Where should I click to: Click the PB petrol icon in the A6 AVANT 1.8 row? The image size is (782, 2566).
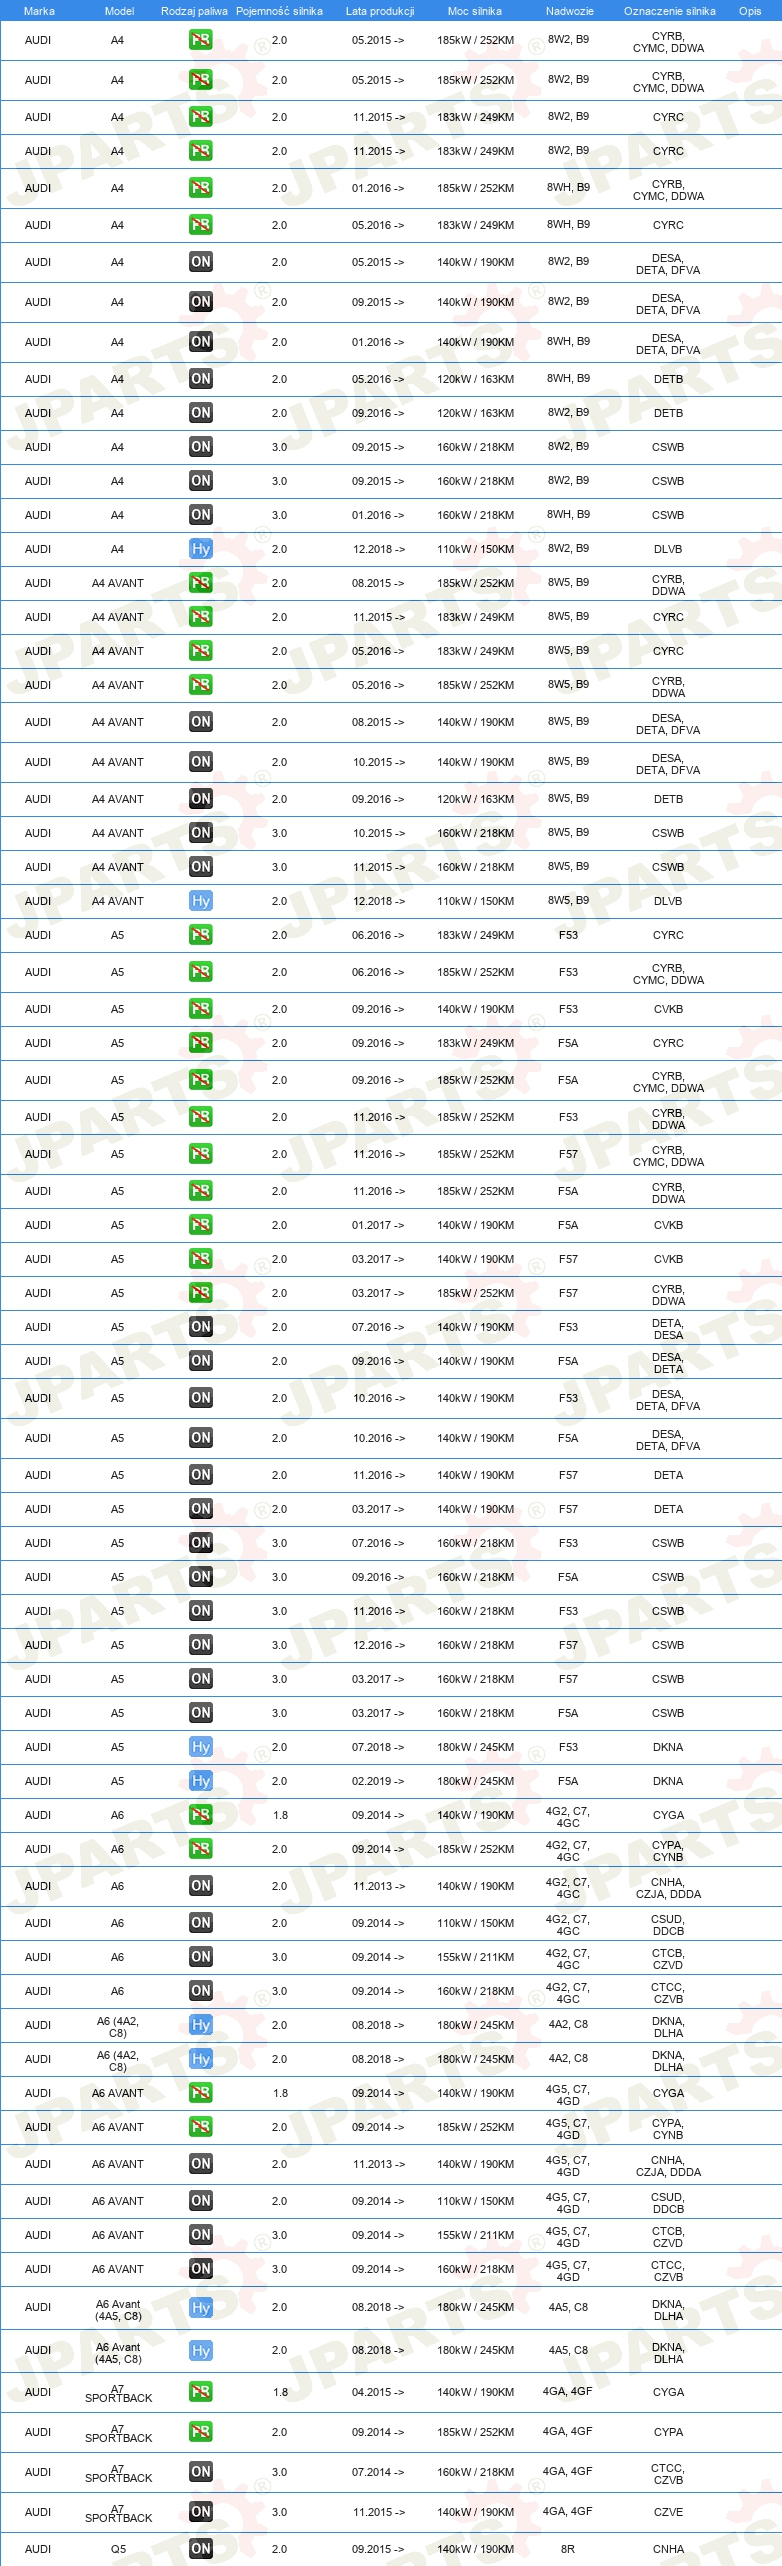201,2093
